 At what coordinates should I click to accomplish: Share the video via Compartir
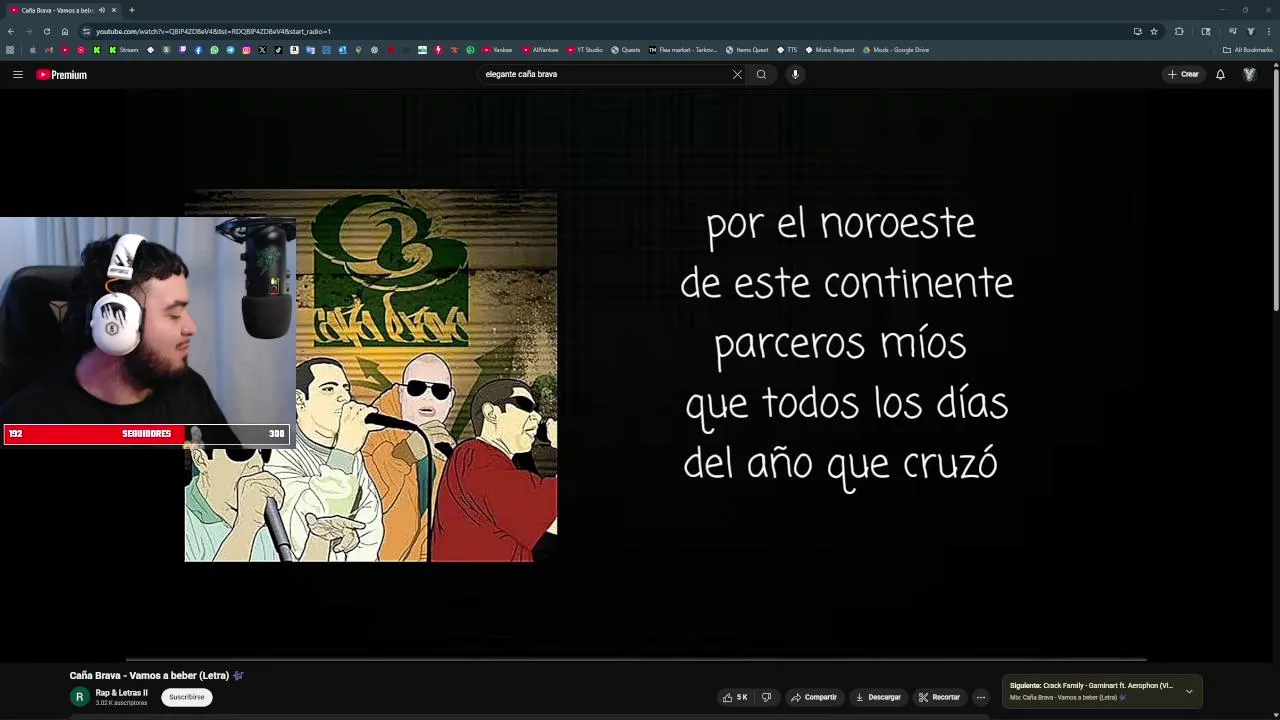(814, 697)
